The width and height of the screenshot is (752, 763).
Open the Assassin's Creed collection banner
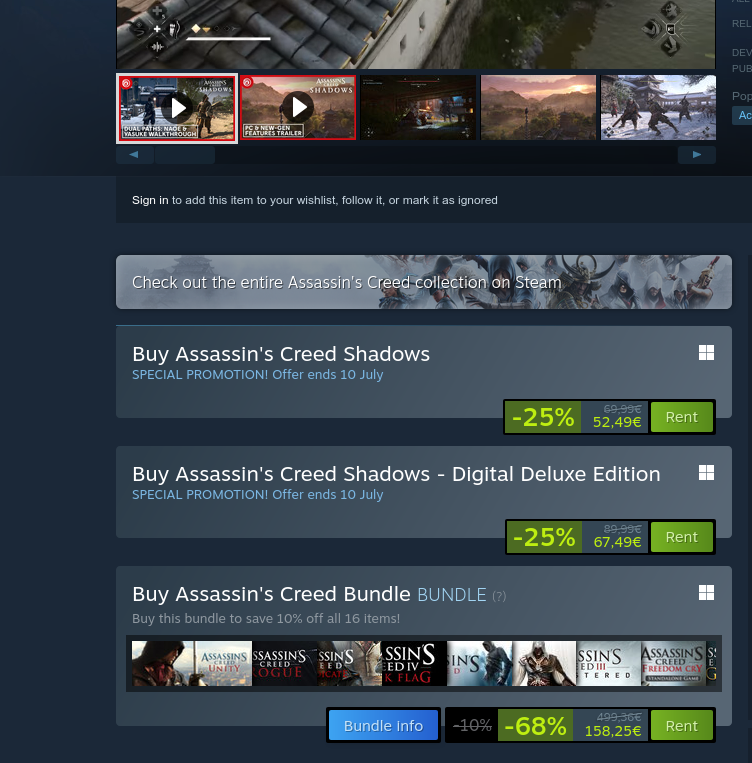423,282
